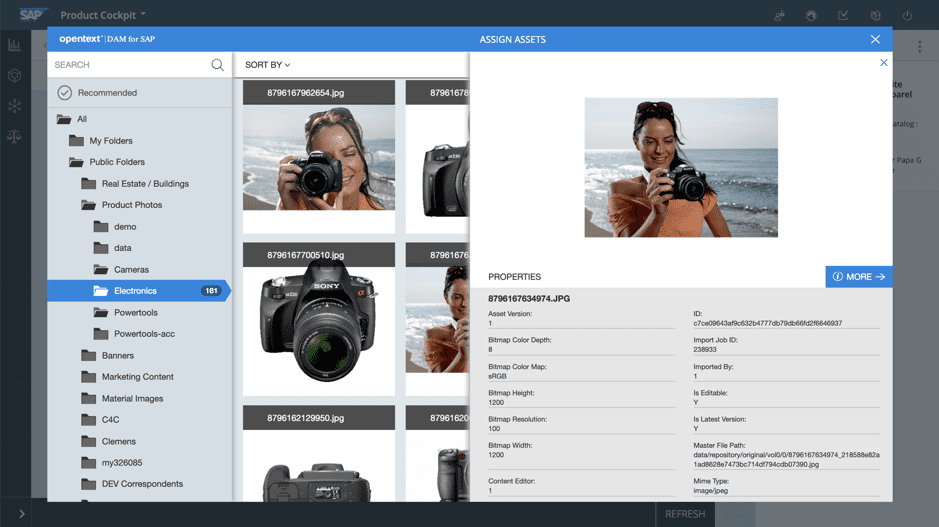Open Real Estate / Buildings folder
The width and height of the screenshot is (939, 527).
[x=135, y=184]
